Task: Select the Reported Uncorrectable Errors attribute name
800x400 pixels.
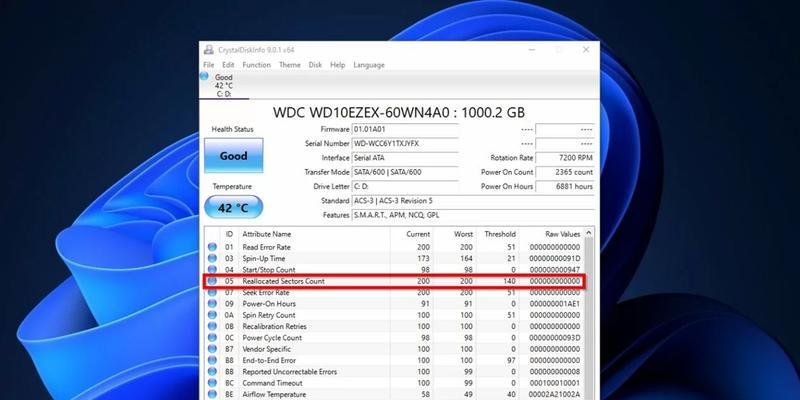Action: tap(289, 372)
